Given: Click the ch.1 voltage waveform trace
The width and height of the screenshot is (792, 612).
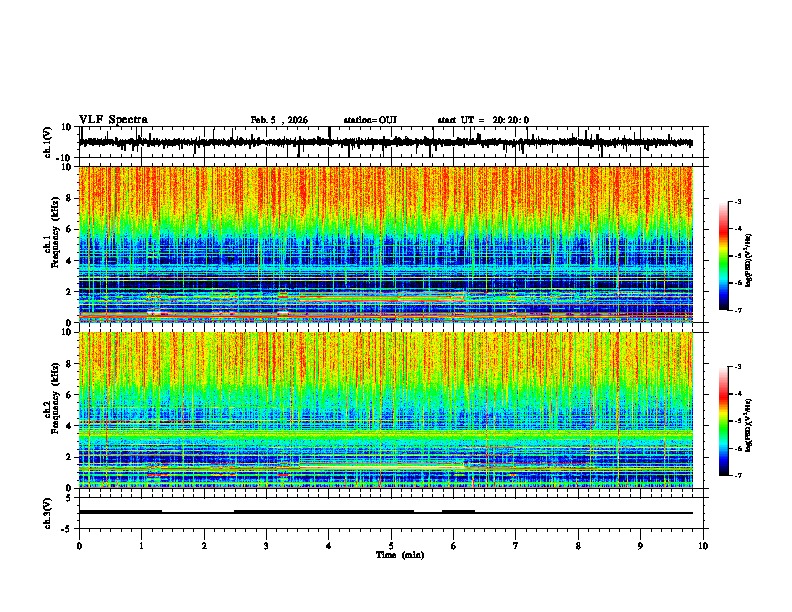Looking at the screenshot, I should (x=385, y=142).
